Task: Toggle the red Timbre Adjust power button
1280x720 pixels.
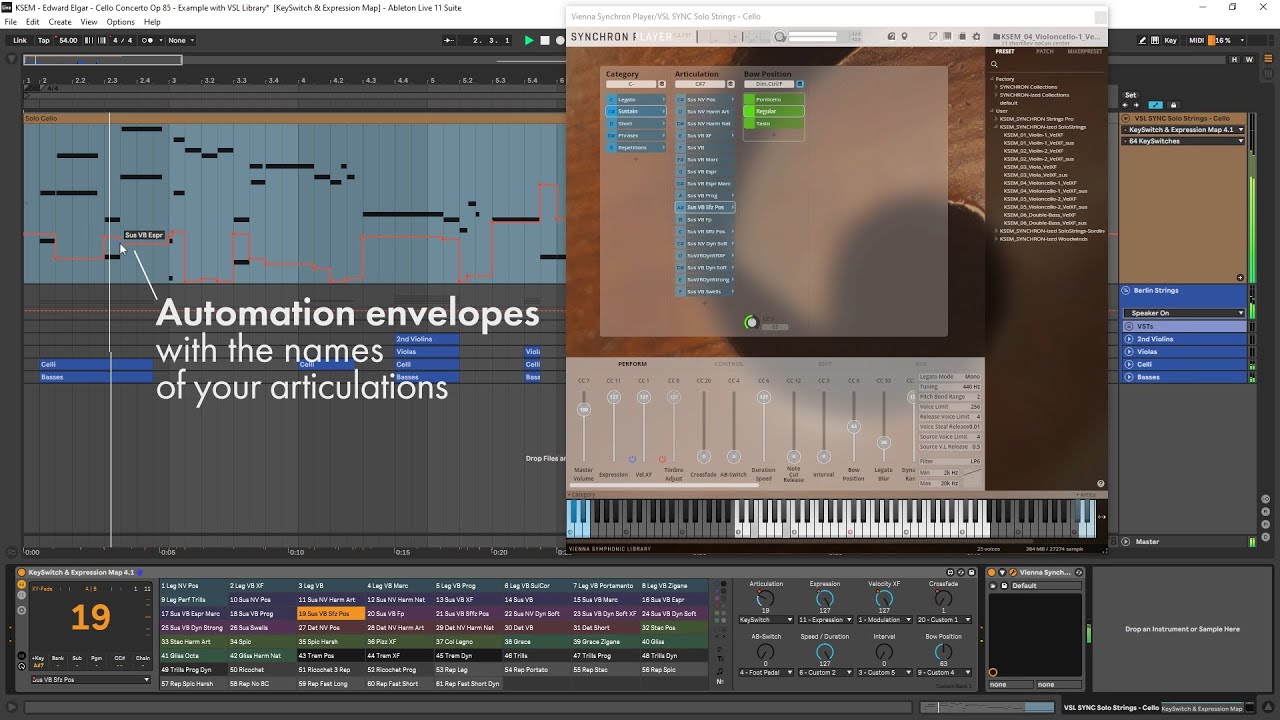Action: [x=662, y=460]
